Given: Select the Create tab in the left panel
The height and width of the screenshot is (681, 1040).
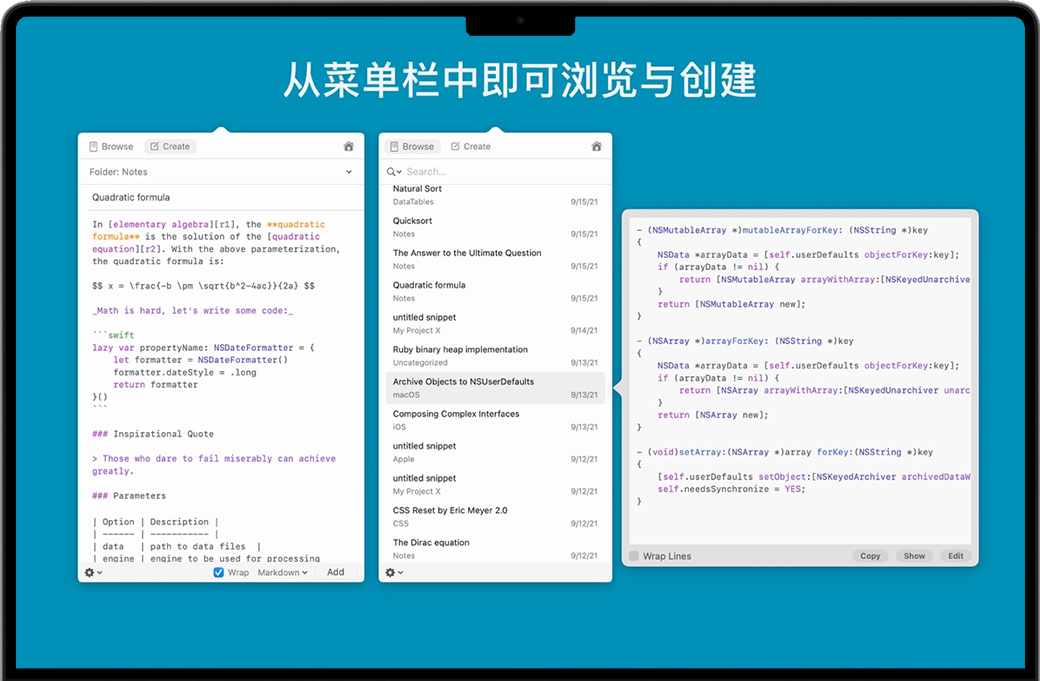Looking at the screenshot, I should pos(170,147).
